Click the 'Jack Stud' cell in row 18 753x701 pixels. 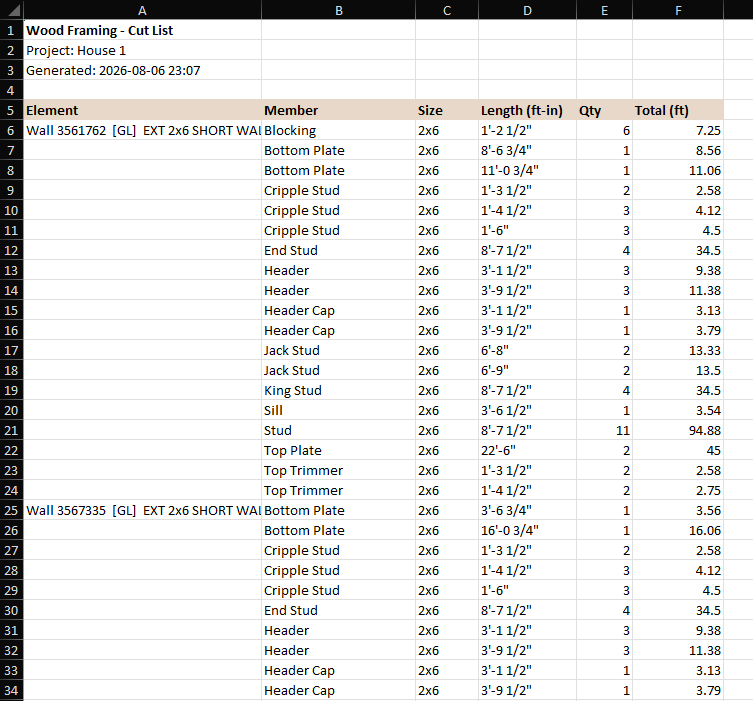339,371
